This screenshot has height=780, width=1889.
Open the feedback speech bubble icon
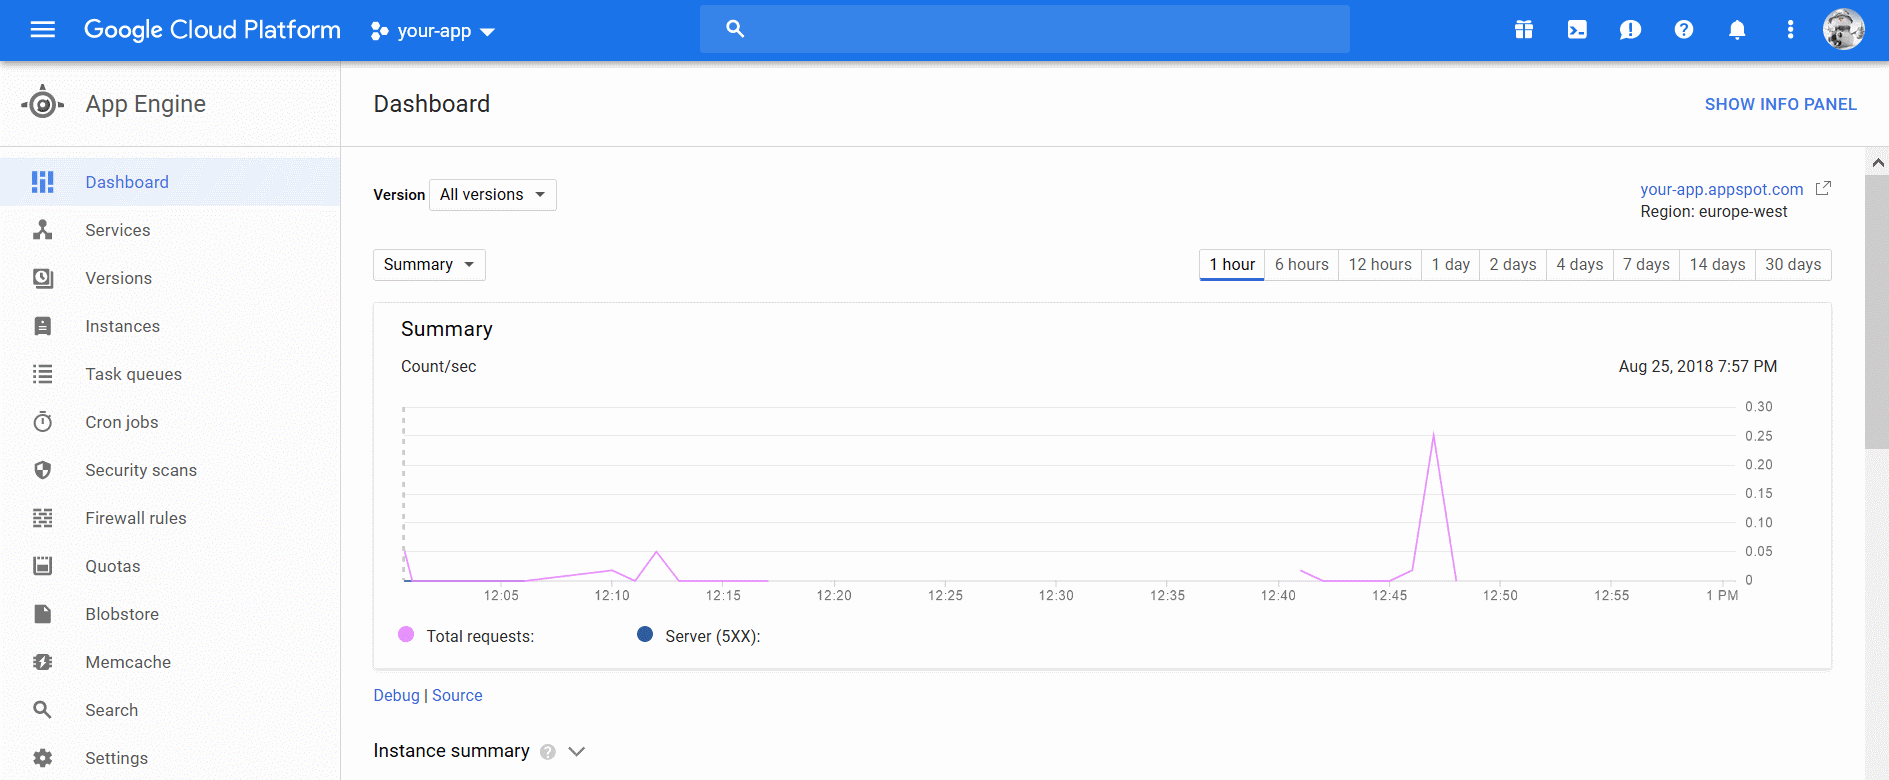click(x=1630, y=30)
